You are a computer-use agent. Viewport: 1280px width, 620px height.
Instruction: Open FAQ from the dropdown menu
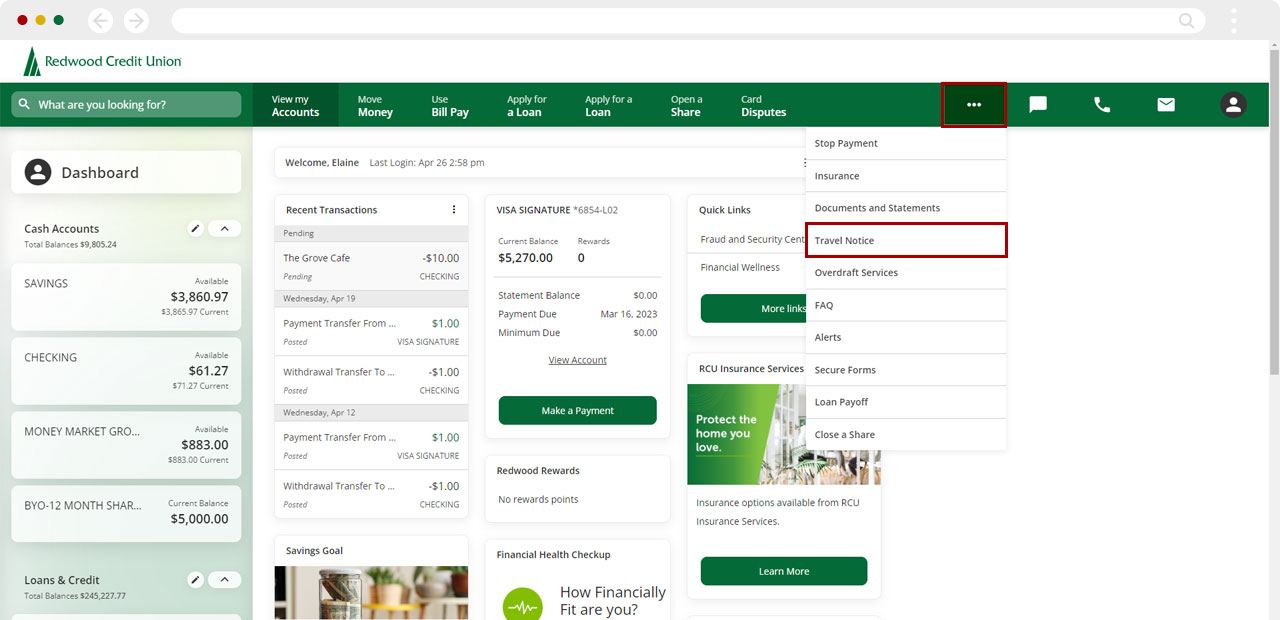coord(906,305)
